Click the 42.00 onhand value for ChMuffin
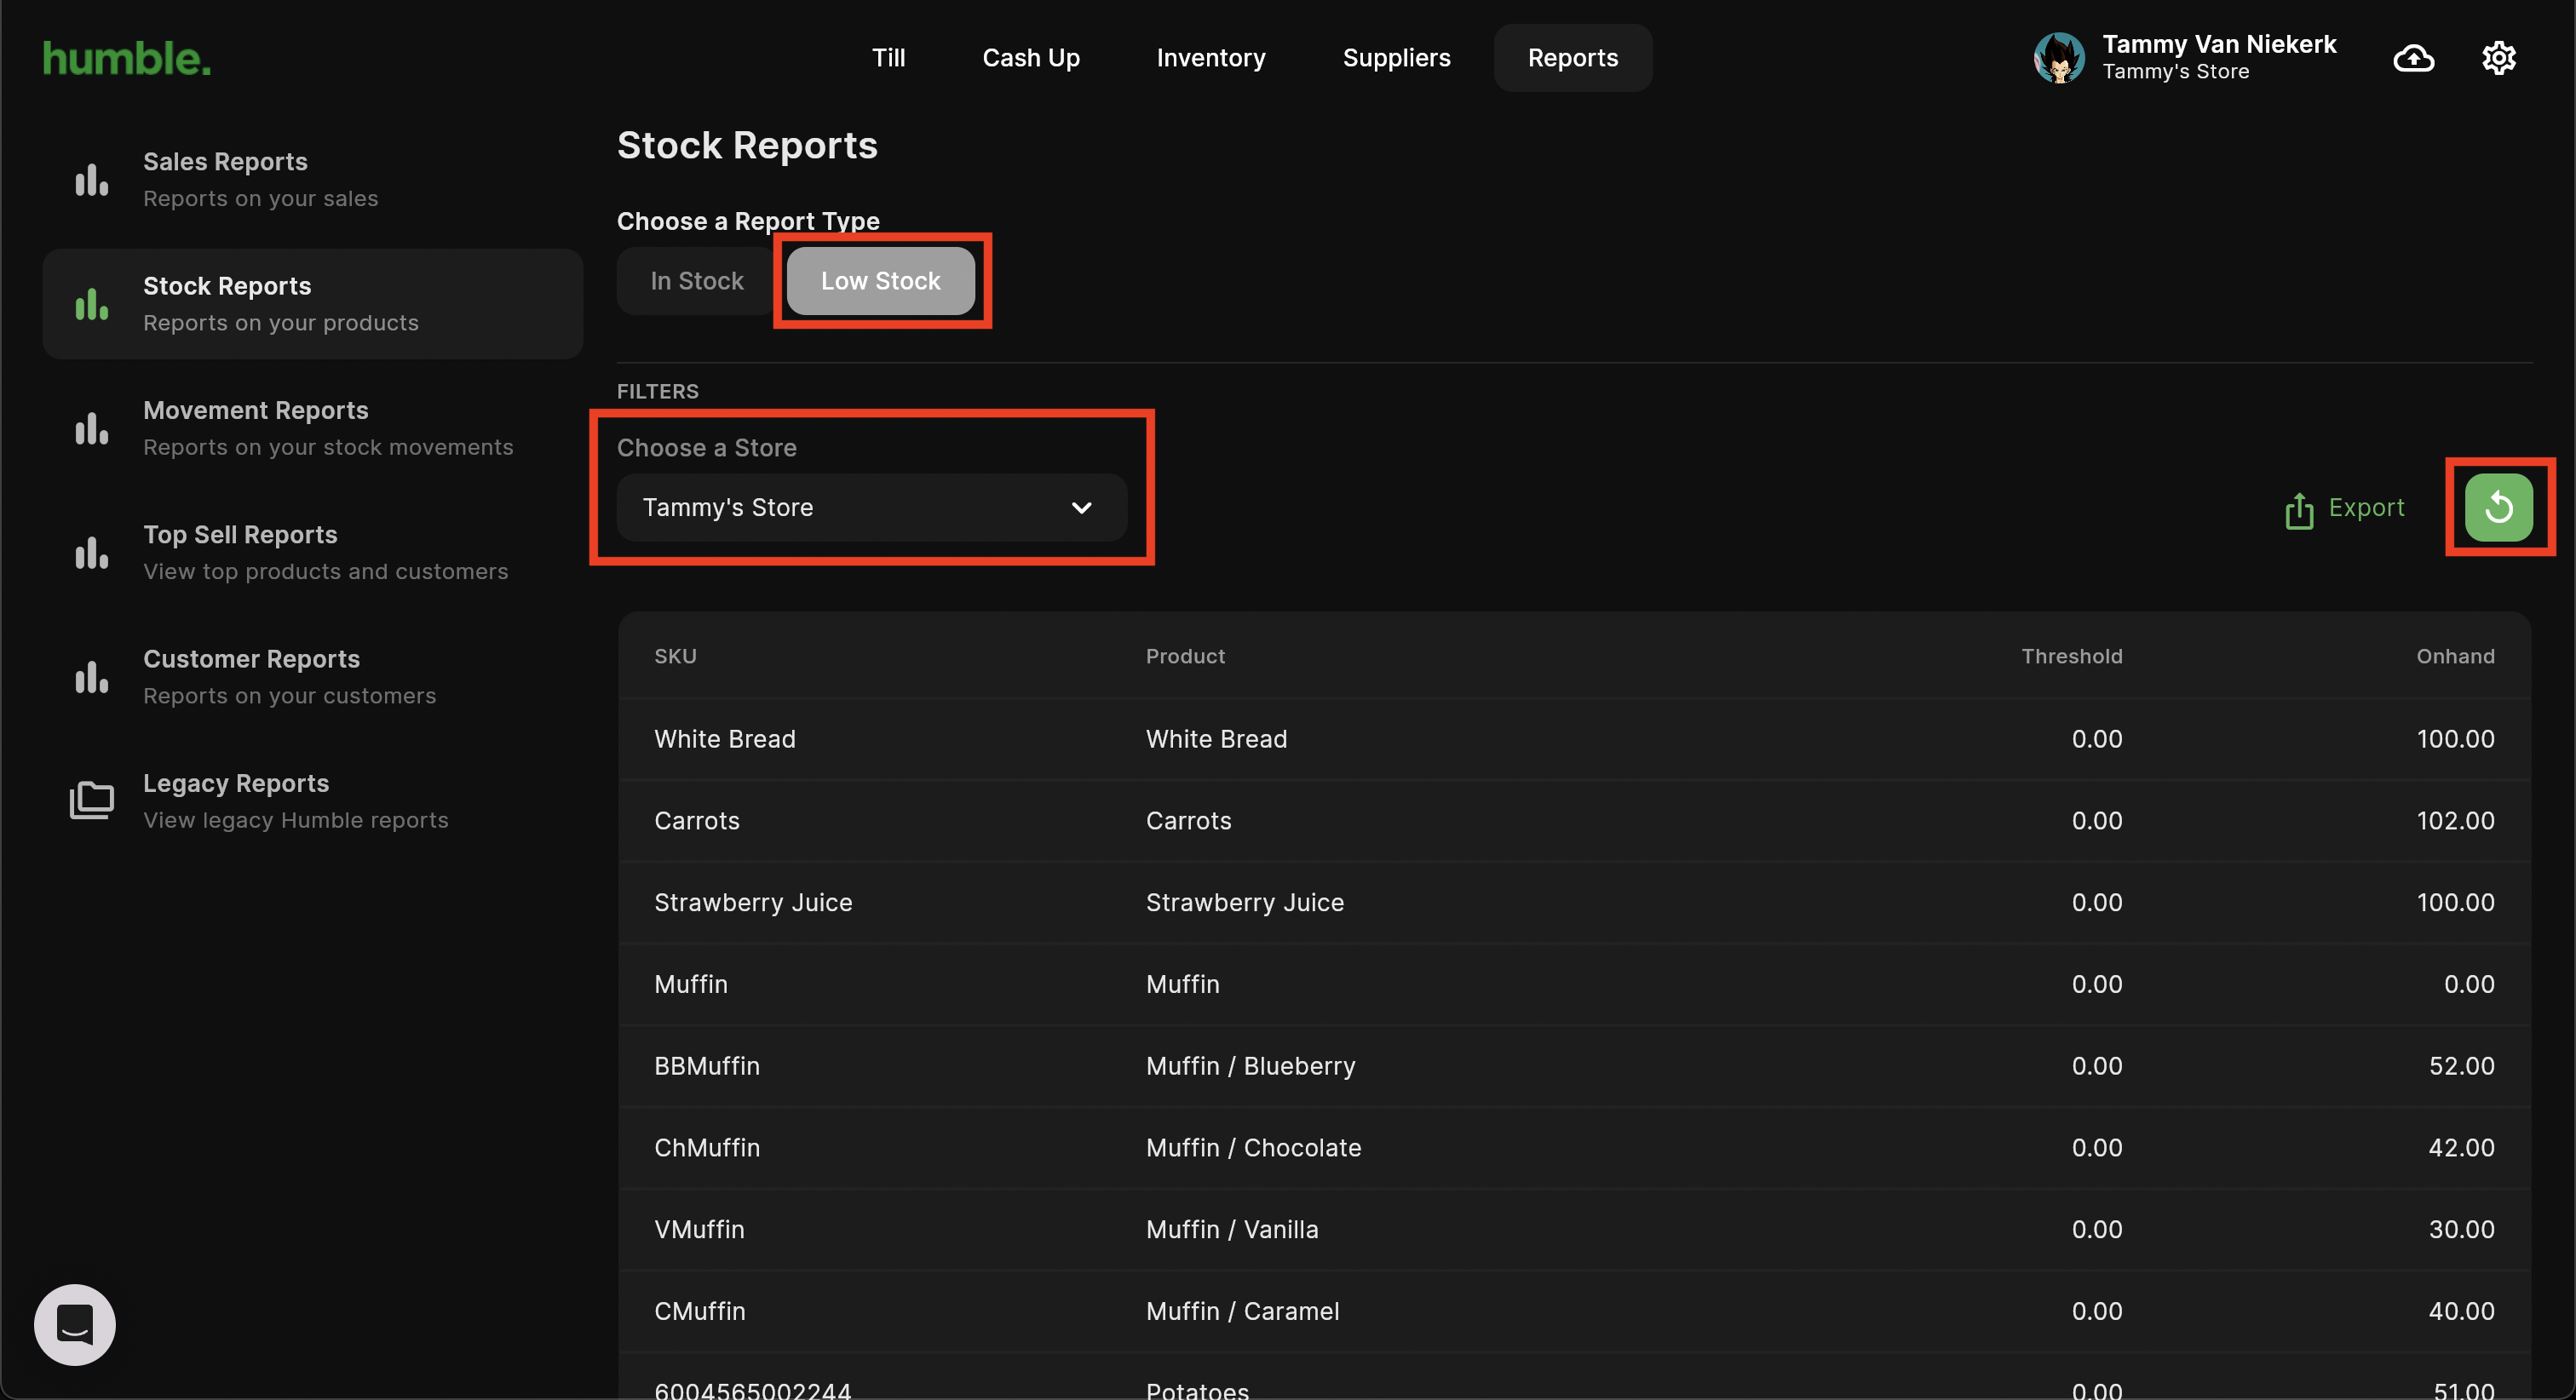Viewport: 2576px width, 1400px height. click(x=2461, y=1148)
